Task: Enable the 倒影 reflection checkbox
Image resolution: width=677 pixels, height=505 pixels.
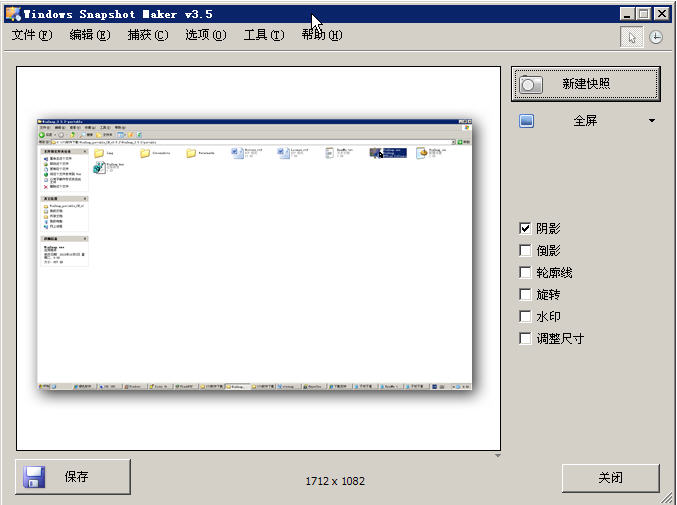Action: click(x=525, y=250)
